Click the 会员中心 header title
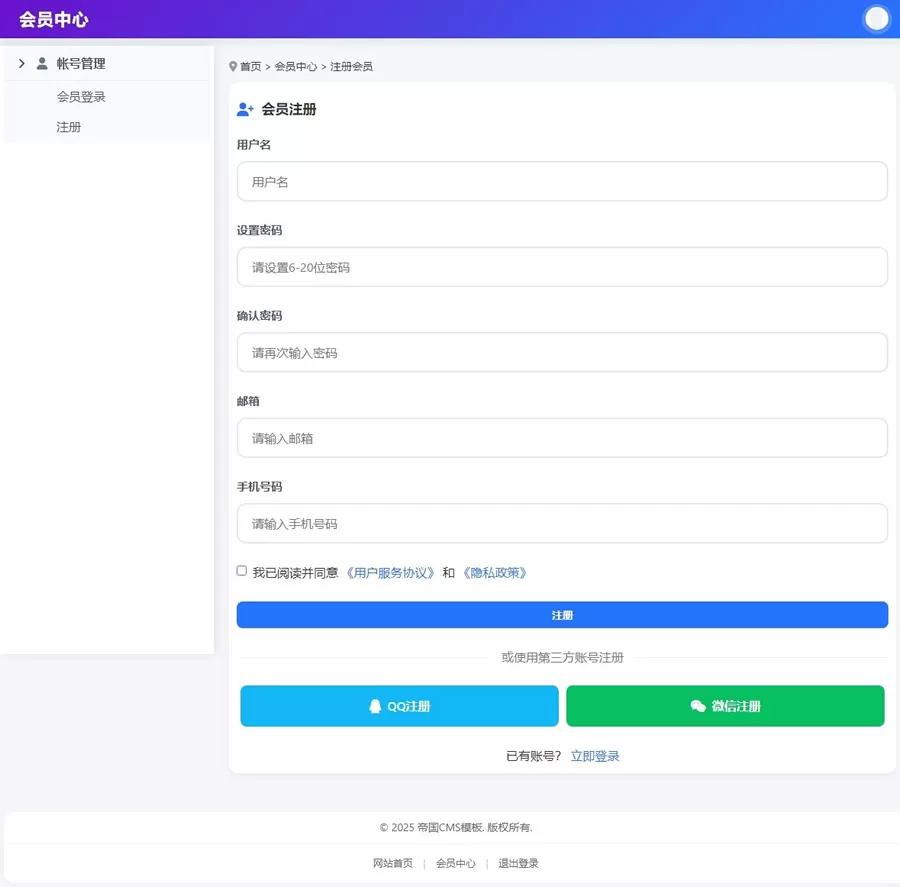 point(53,20)
